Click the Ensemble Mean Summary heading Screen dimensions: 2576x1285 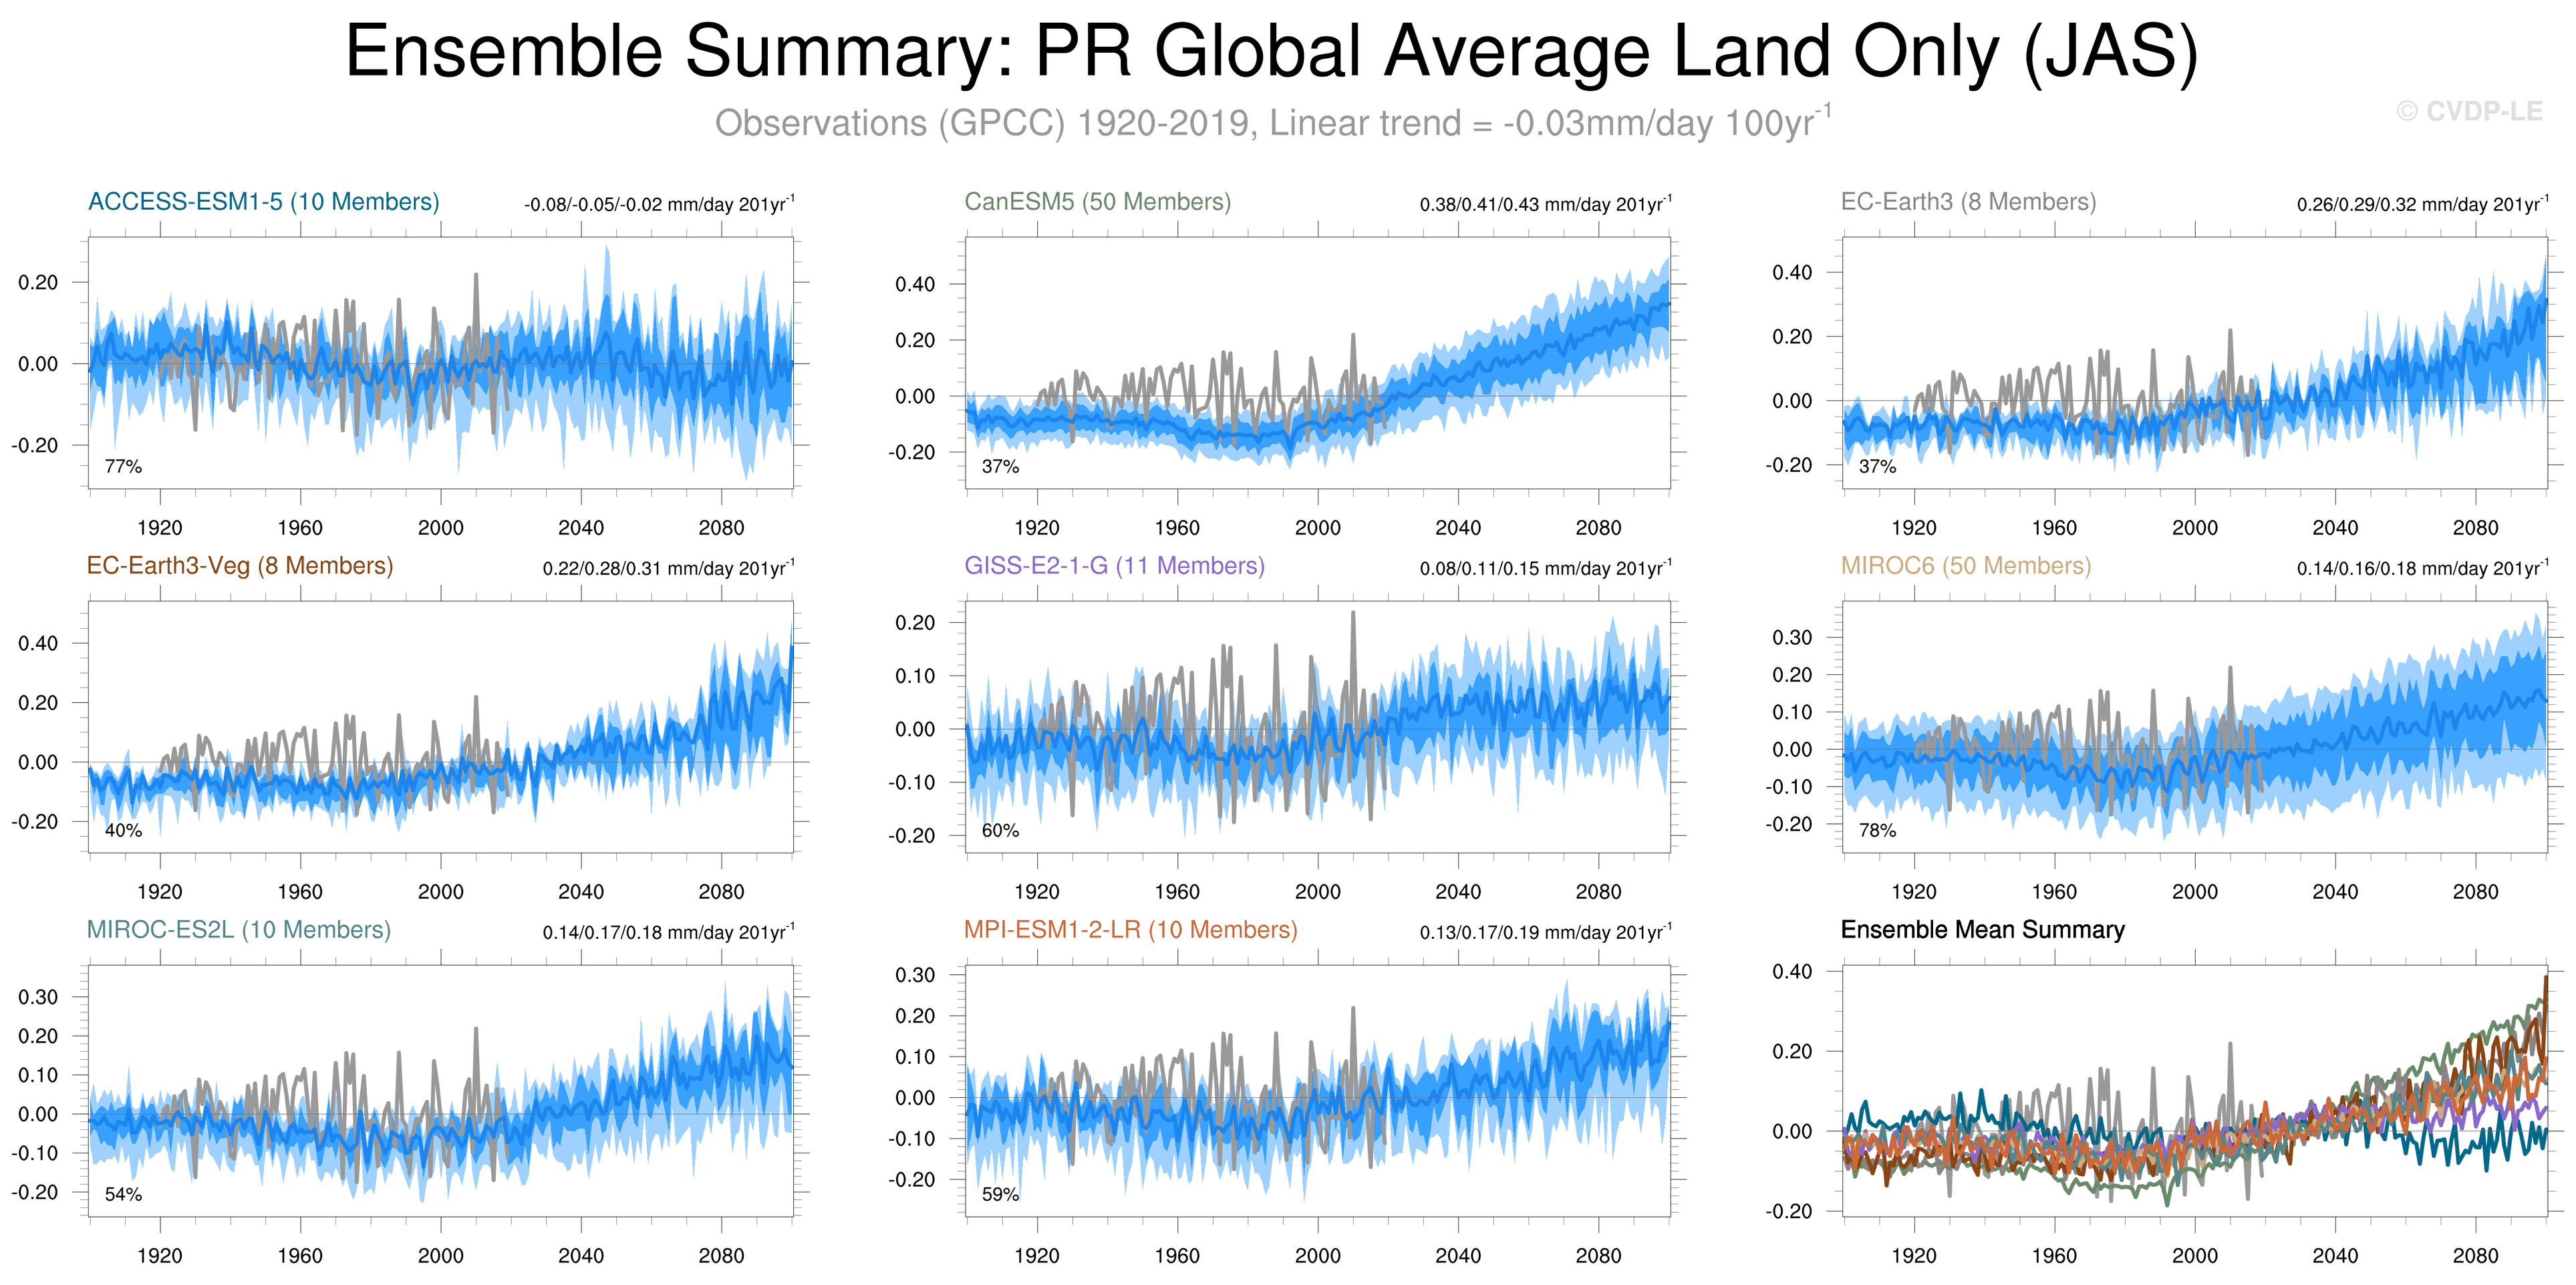point(1982,930)
